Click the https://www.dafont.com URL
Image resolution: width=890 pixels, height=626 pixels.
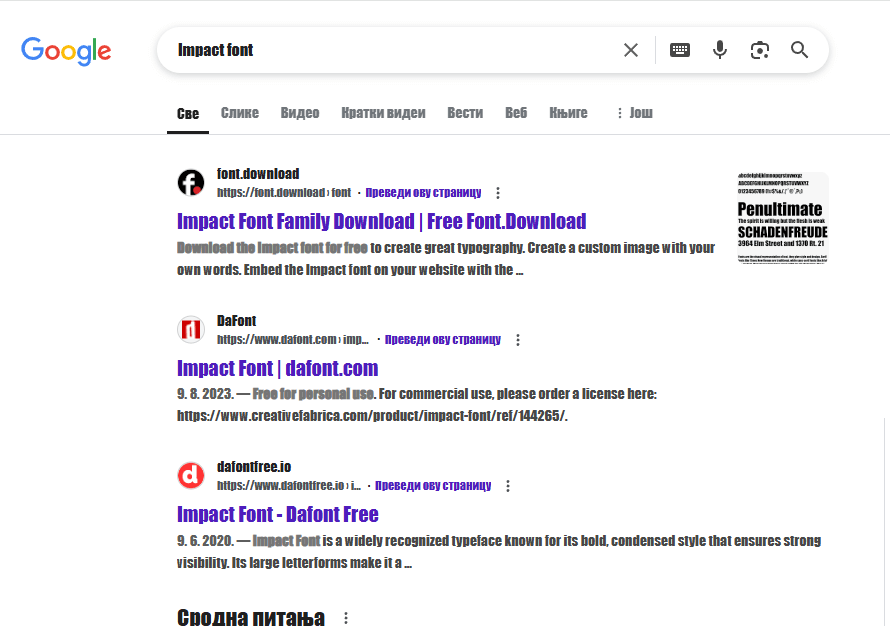click(x=293, y=339)
